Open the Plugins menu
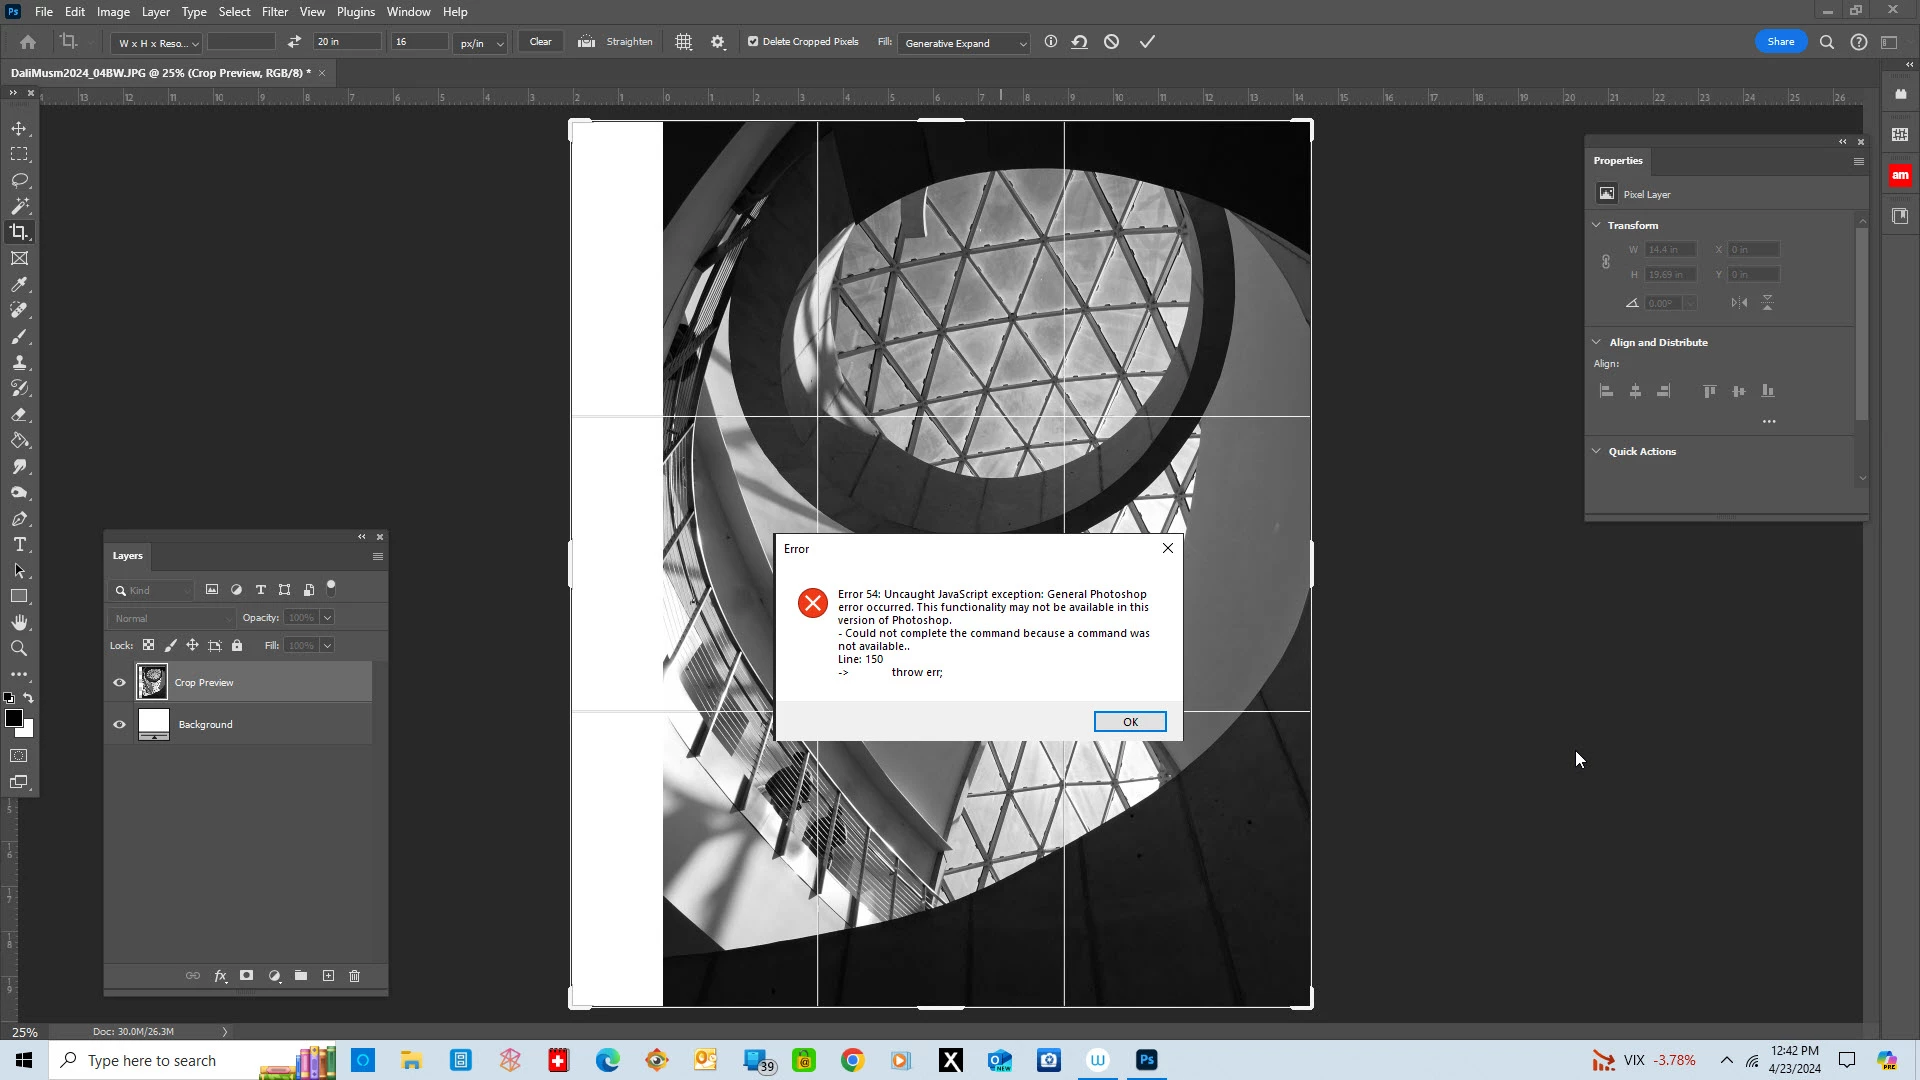 point(355,12)
